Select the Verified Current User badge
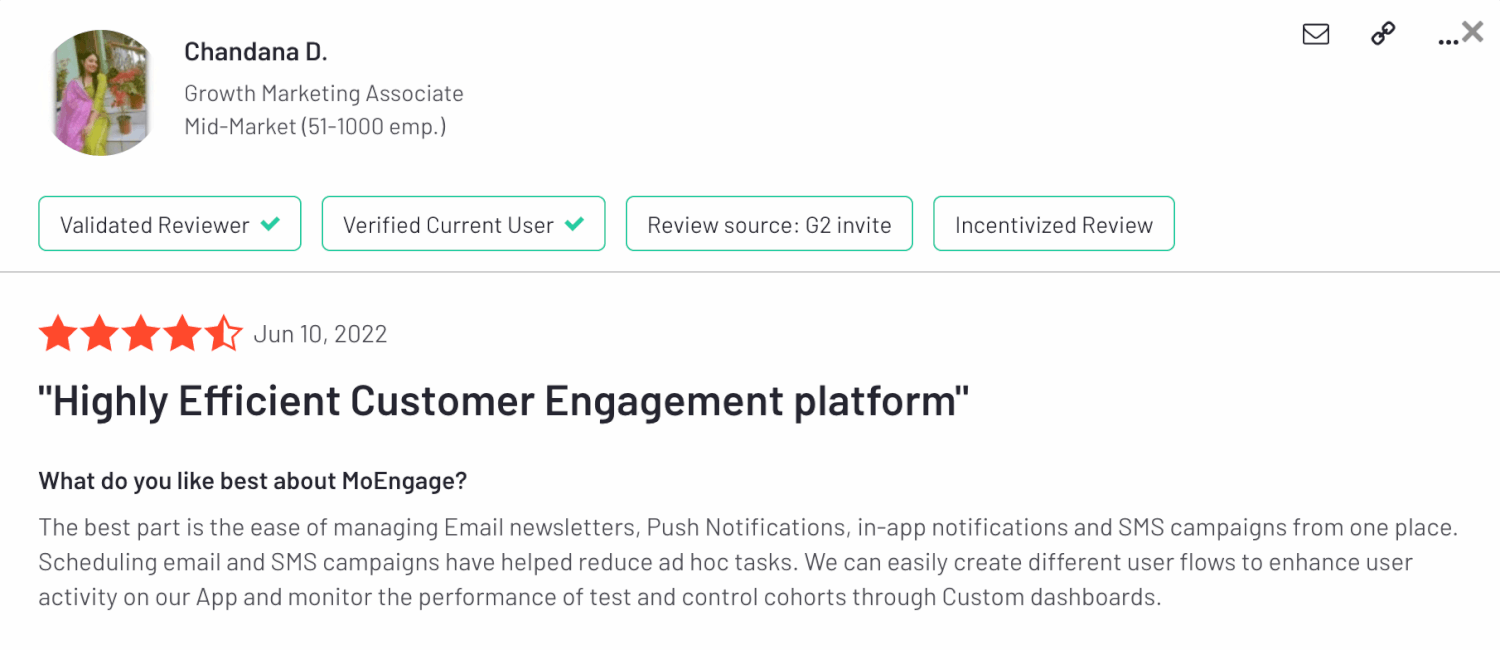Screen dimensions: 1500x650 click(463, 224)
